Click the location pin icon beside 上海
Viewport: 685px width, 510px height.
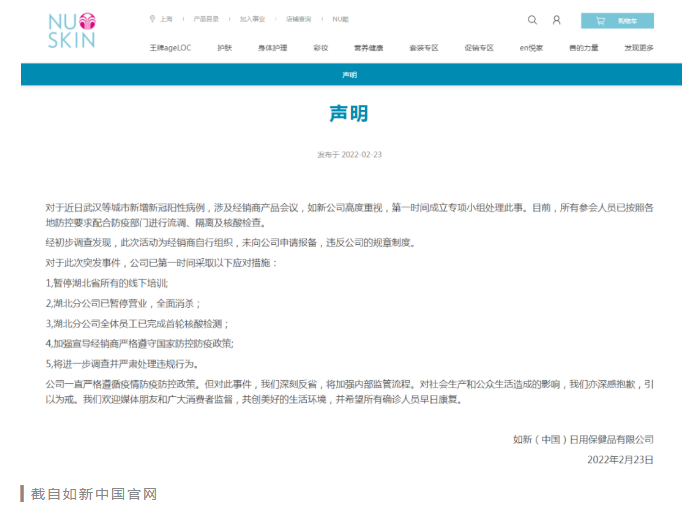coord(152,19)
